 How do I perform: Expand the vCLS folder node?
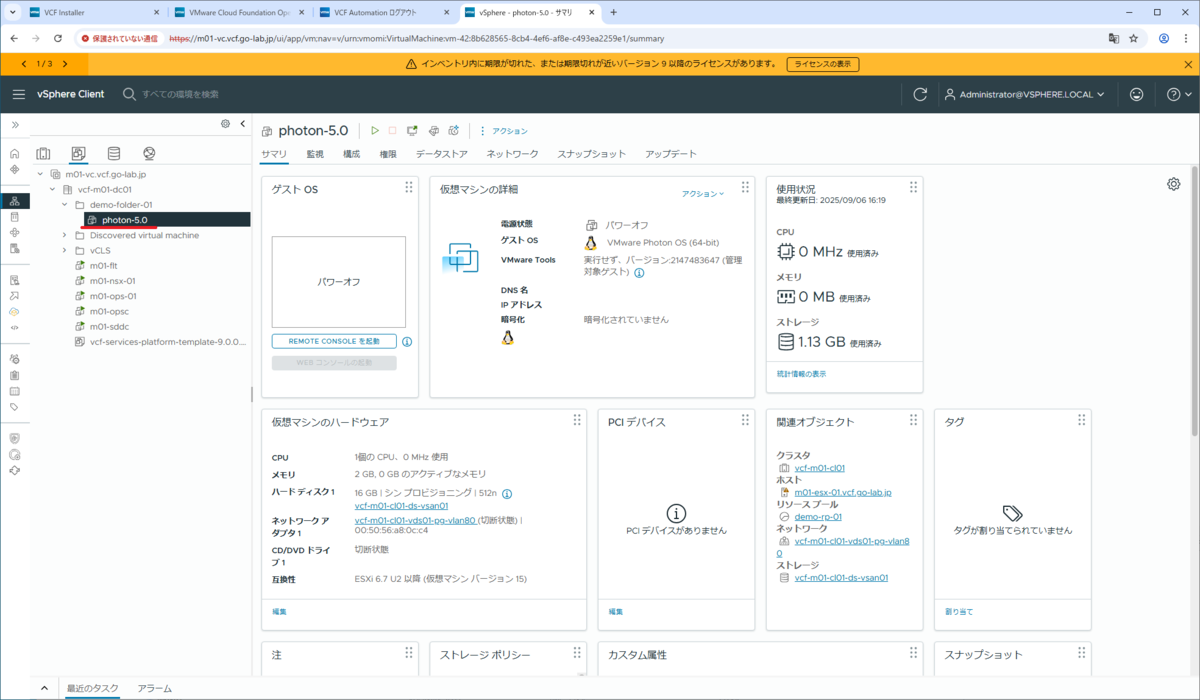click(x=64, y=251)
